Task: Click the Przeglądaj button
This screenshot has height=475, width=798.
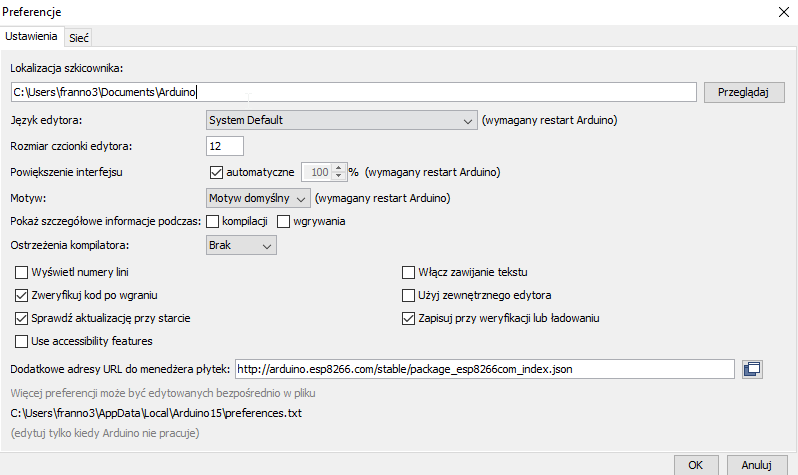Action: pos(744,92)
